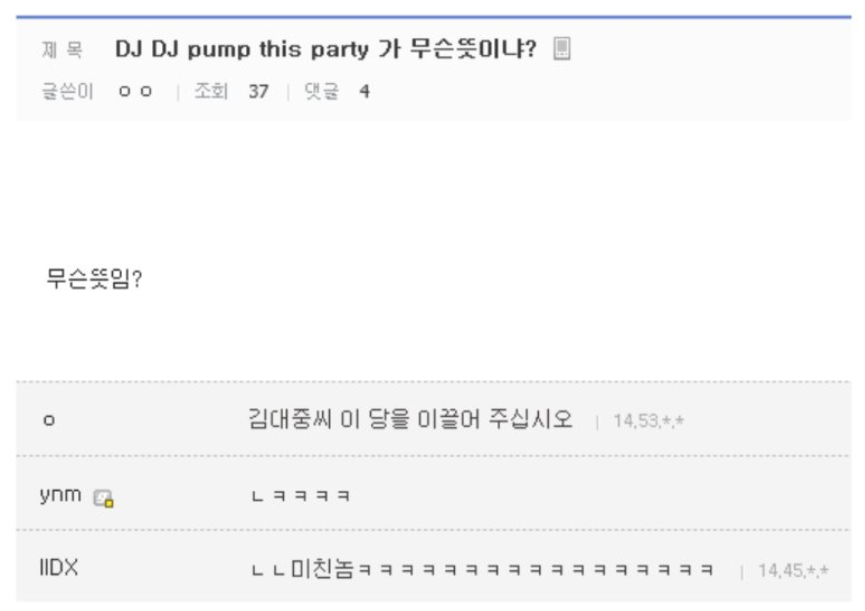Click the view count 37
Screen dimensions: 865x611
pos(258,91)
